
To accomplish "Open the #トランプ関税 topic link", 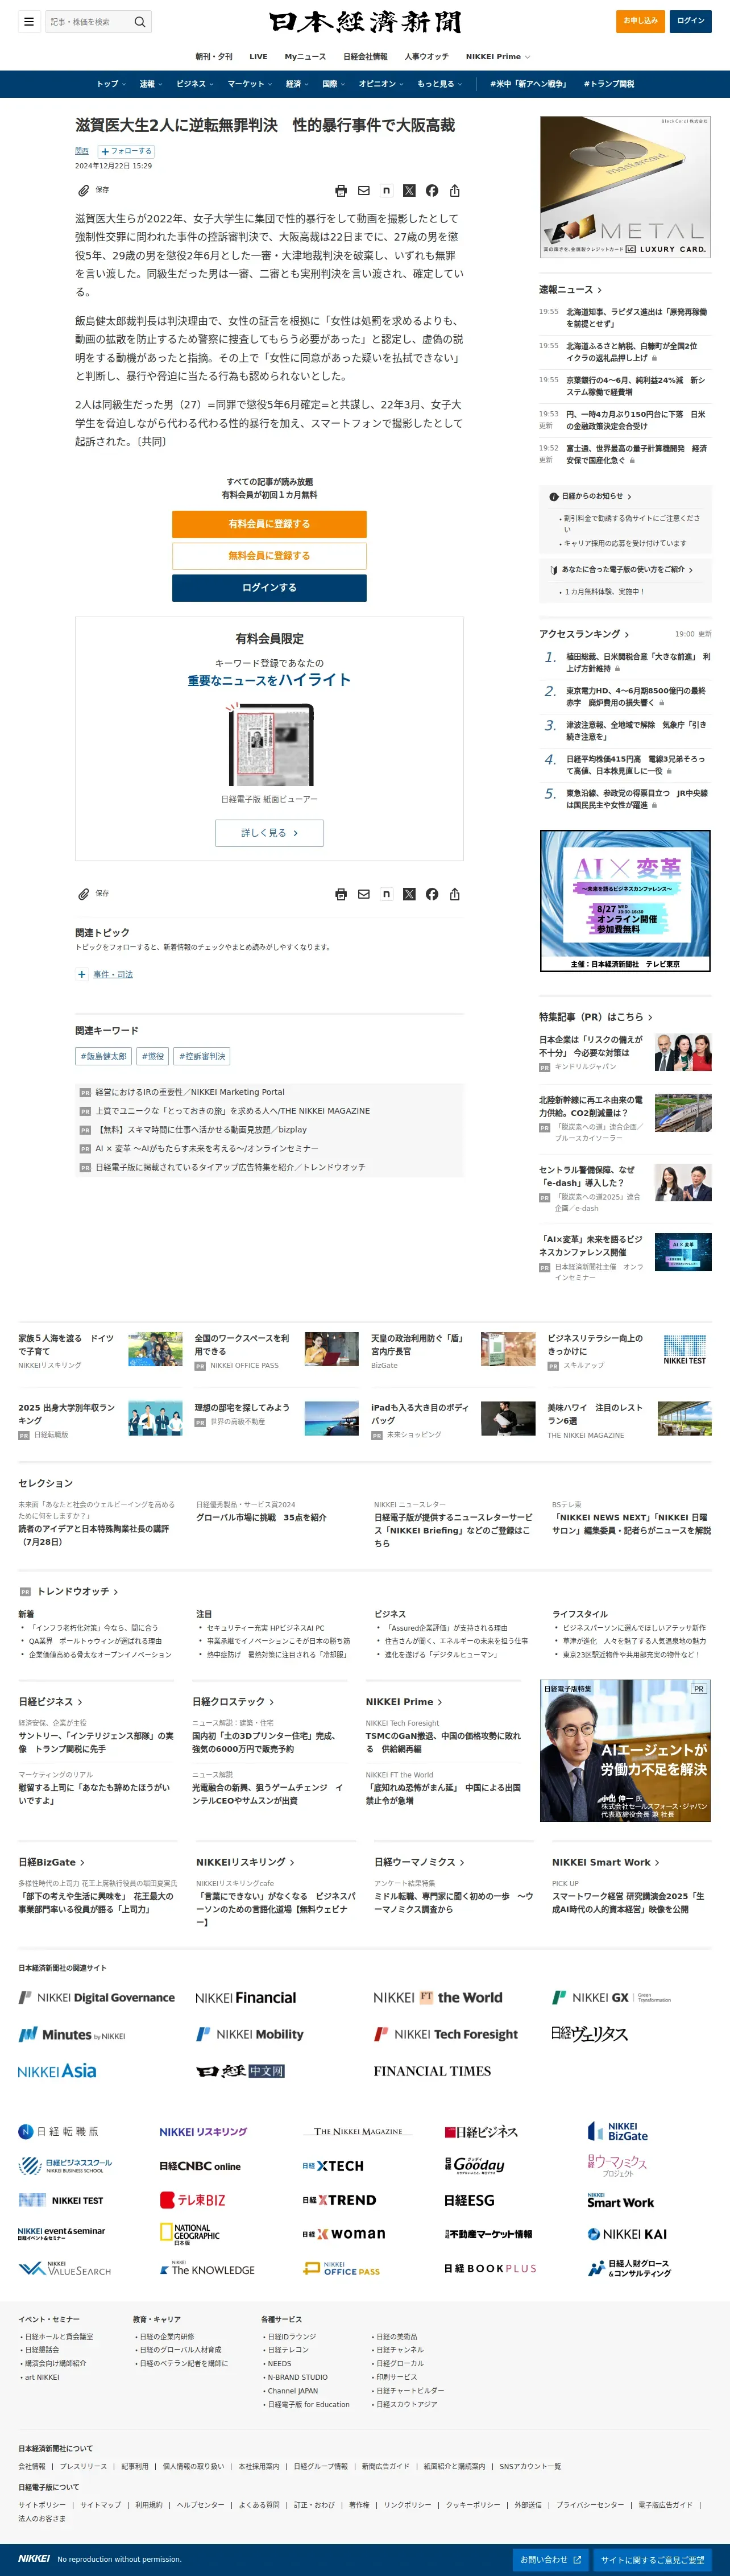I will click(x=609, y=84).
